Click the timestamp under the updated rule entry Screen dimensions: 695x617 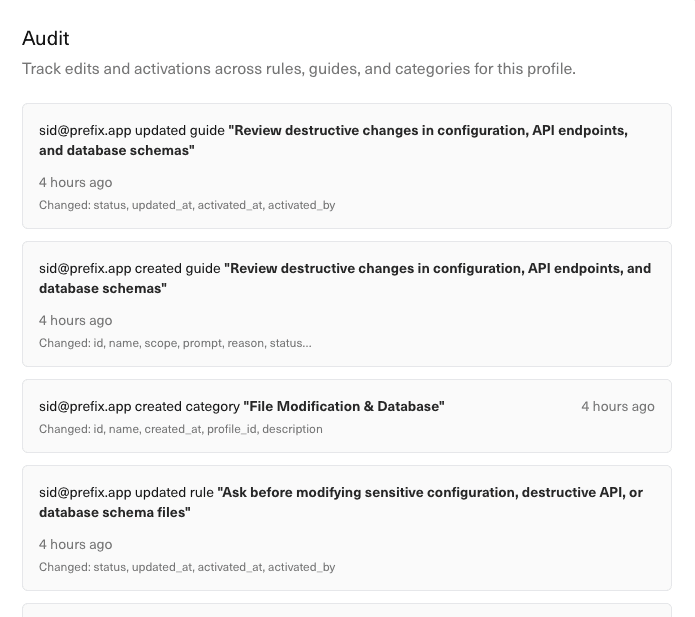[75, 545]
